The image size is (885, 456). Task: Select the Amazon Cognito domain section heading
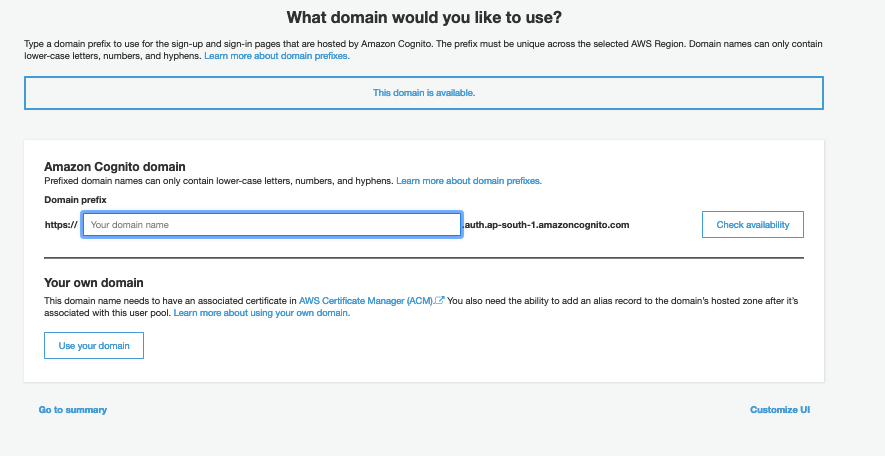click(x=115, y=166)
